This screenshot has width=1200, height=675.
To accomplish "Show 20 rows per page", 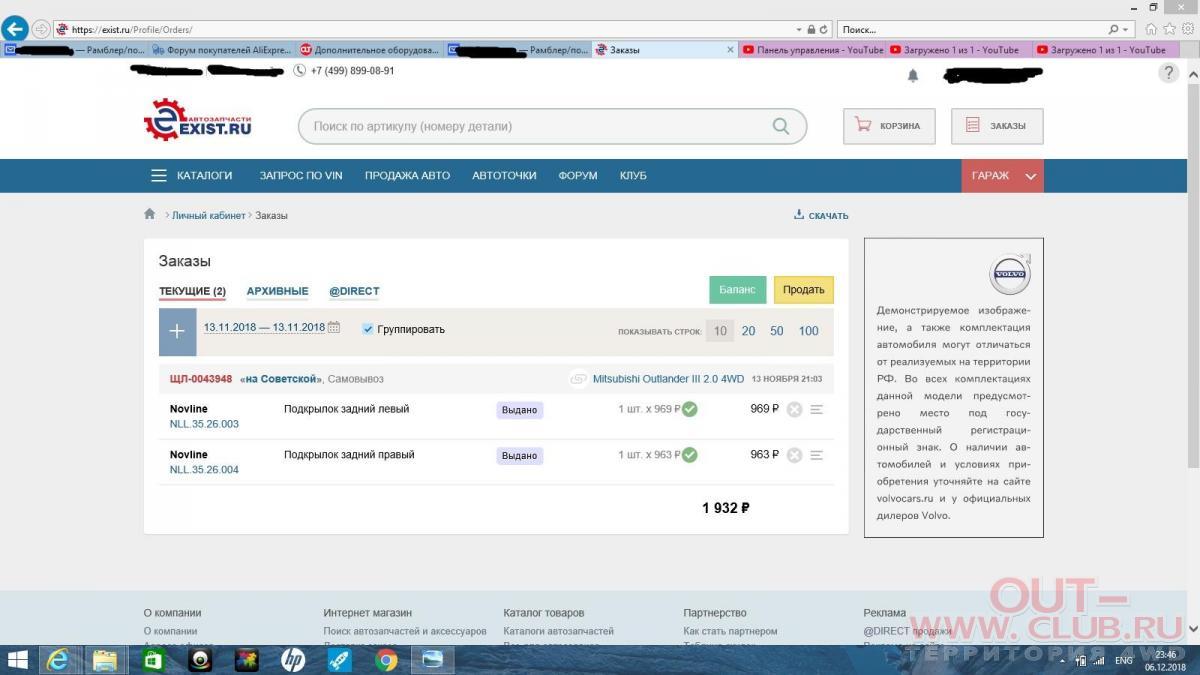I will (748, 331).
